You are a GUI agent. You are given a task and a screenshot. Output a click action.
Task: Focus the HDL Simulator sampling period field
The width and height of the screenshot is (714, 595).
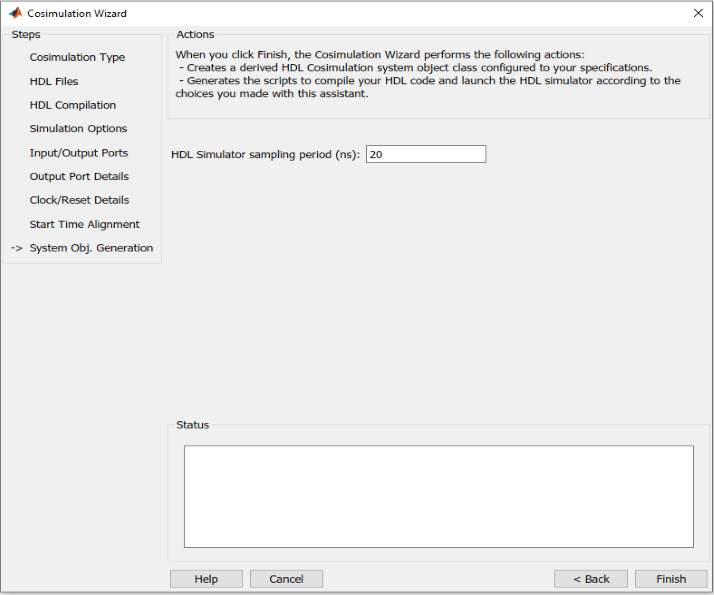coord(425,154)
